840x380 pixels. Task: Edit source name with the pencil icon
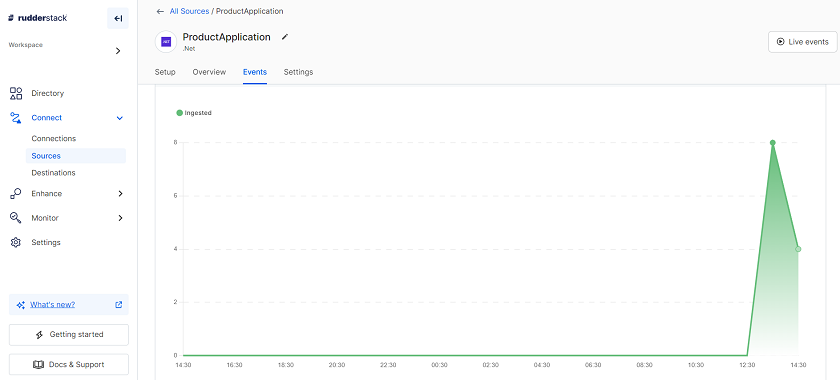(285, 37)
